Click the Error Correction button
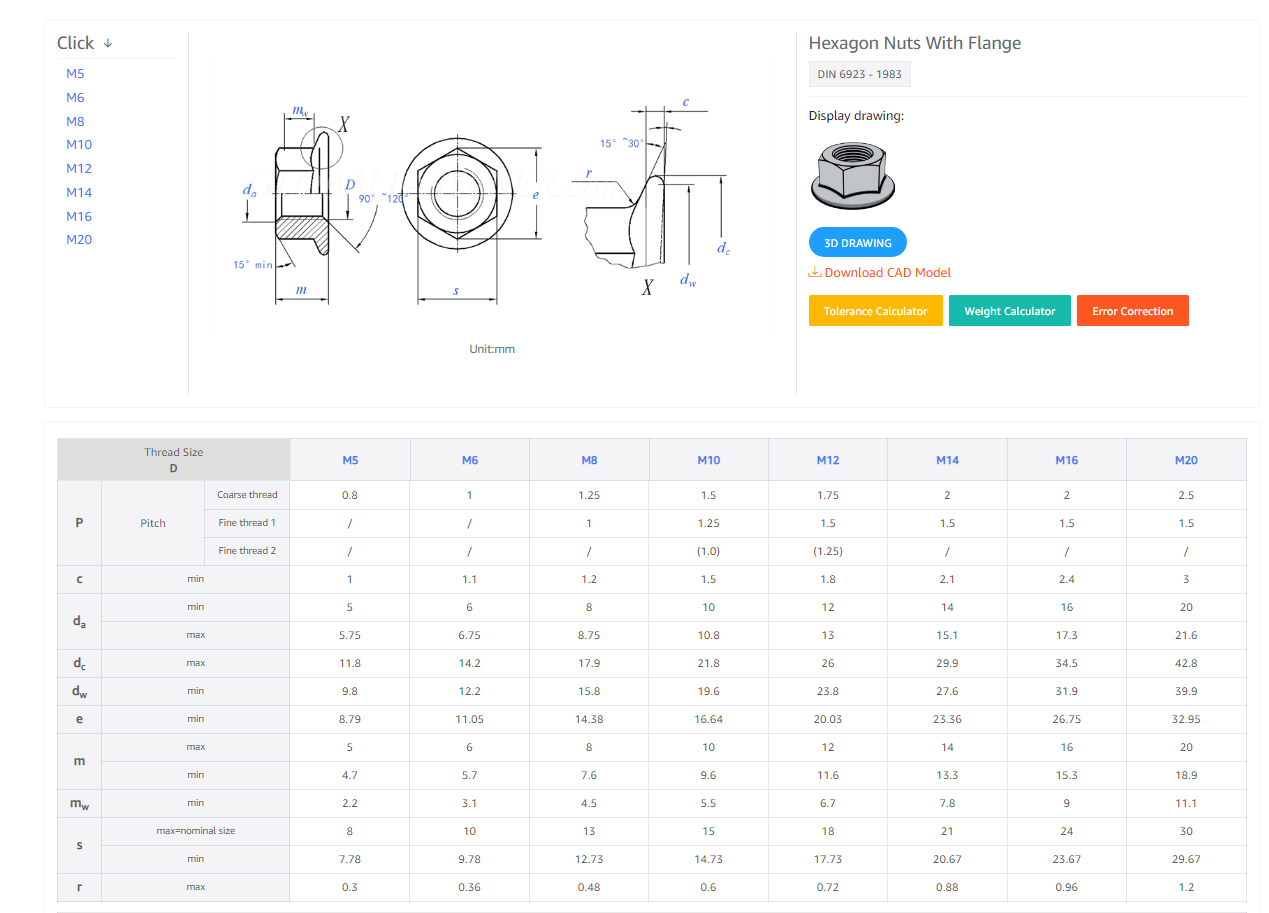The height and width of the screenshot is (913, 1269). tap(1132, 311)
